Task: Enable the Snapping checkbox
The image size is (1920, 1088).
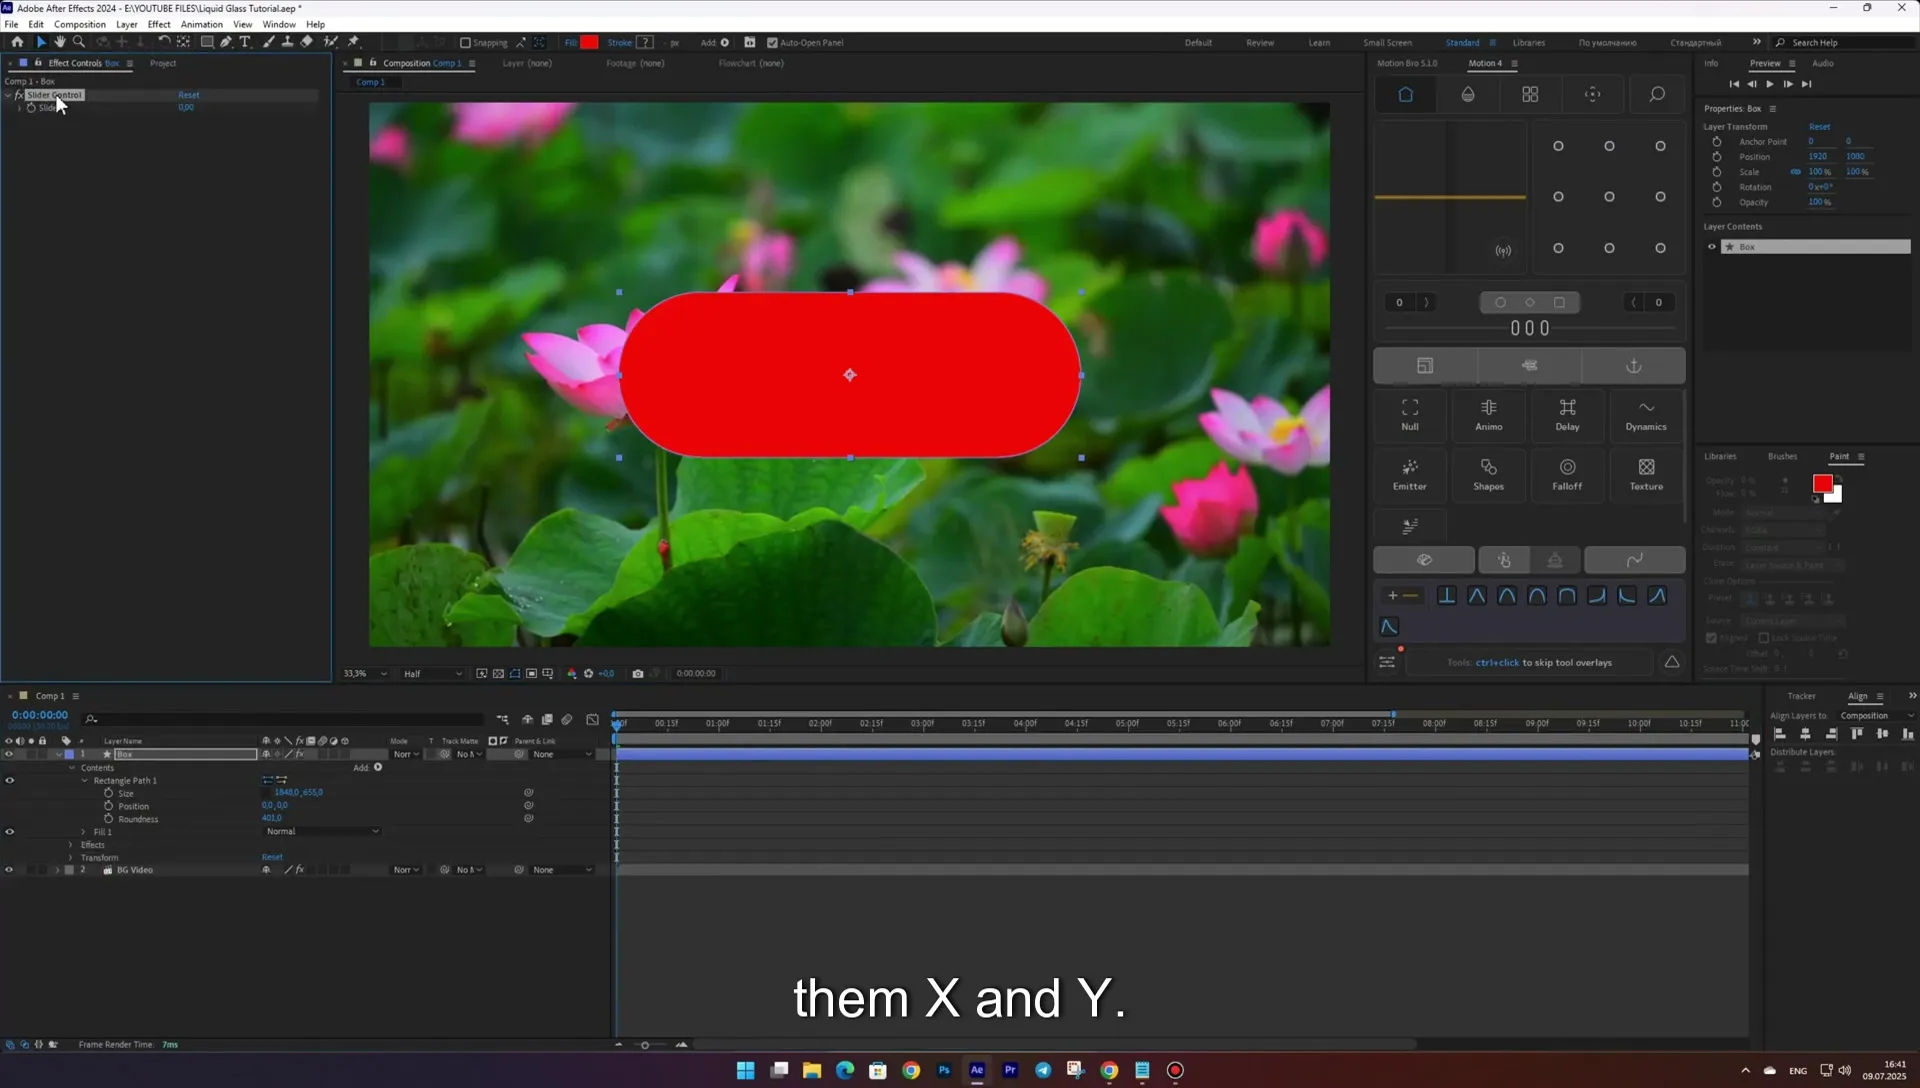Action: pos(465,43)
